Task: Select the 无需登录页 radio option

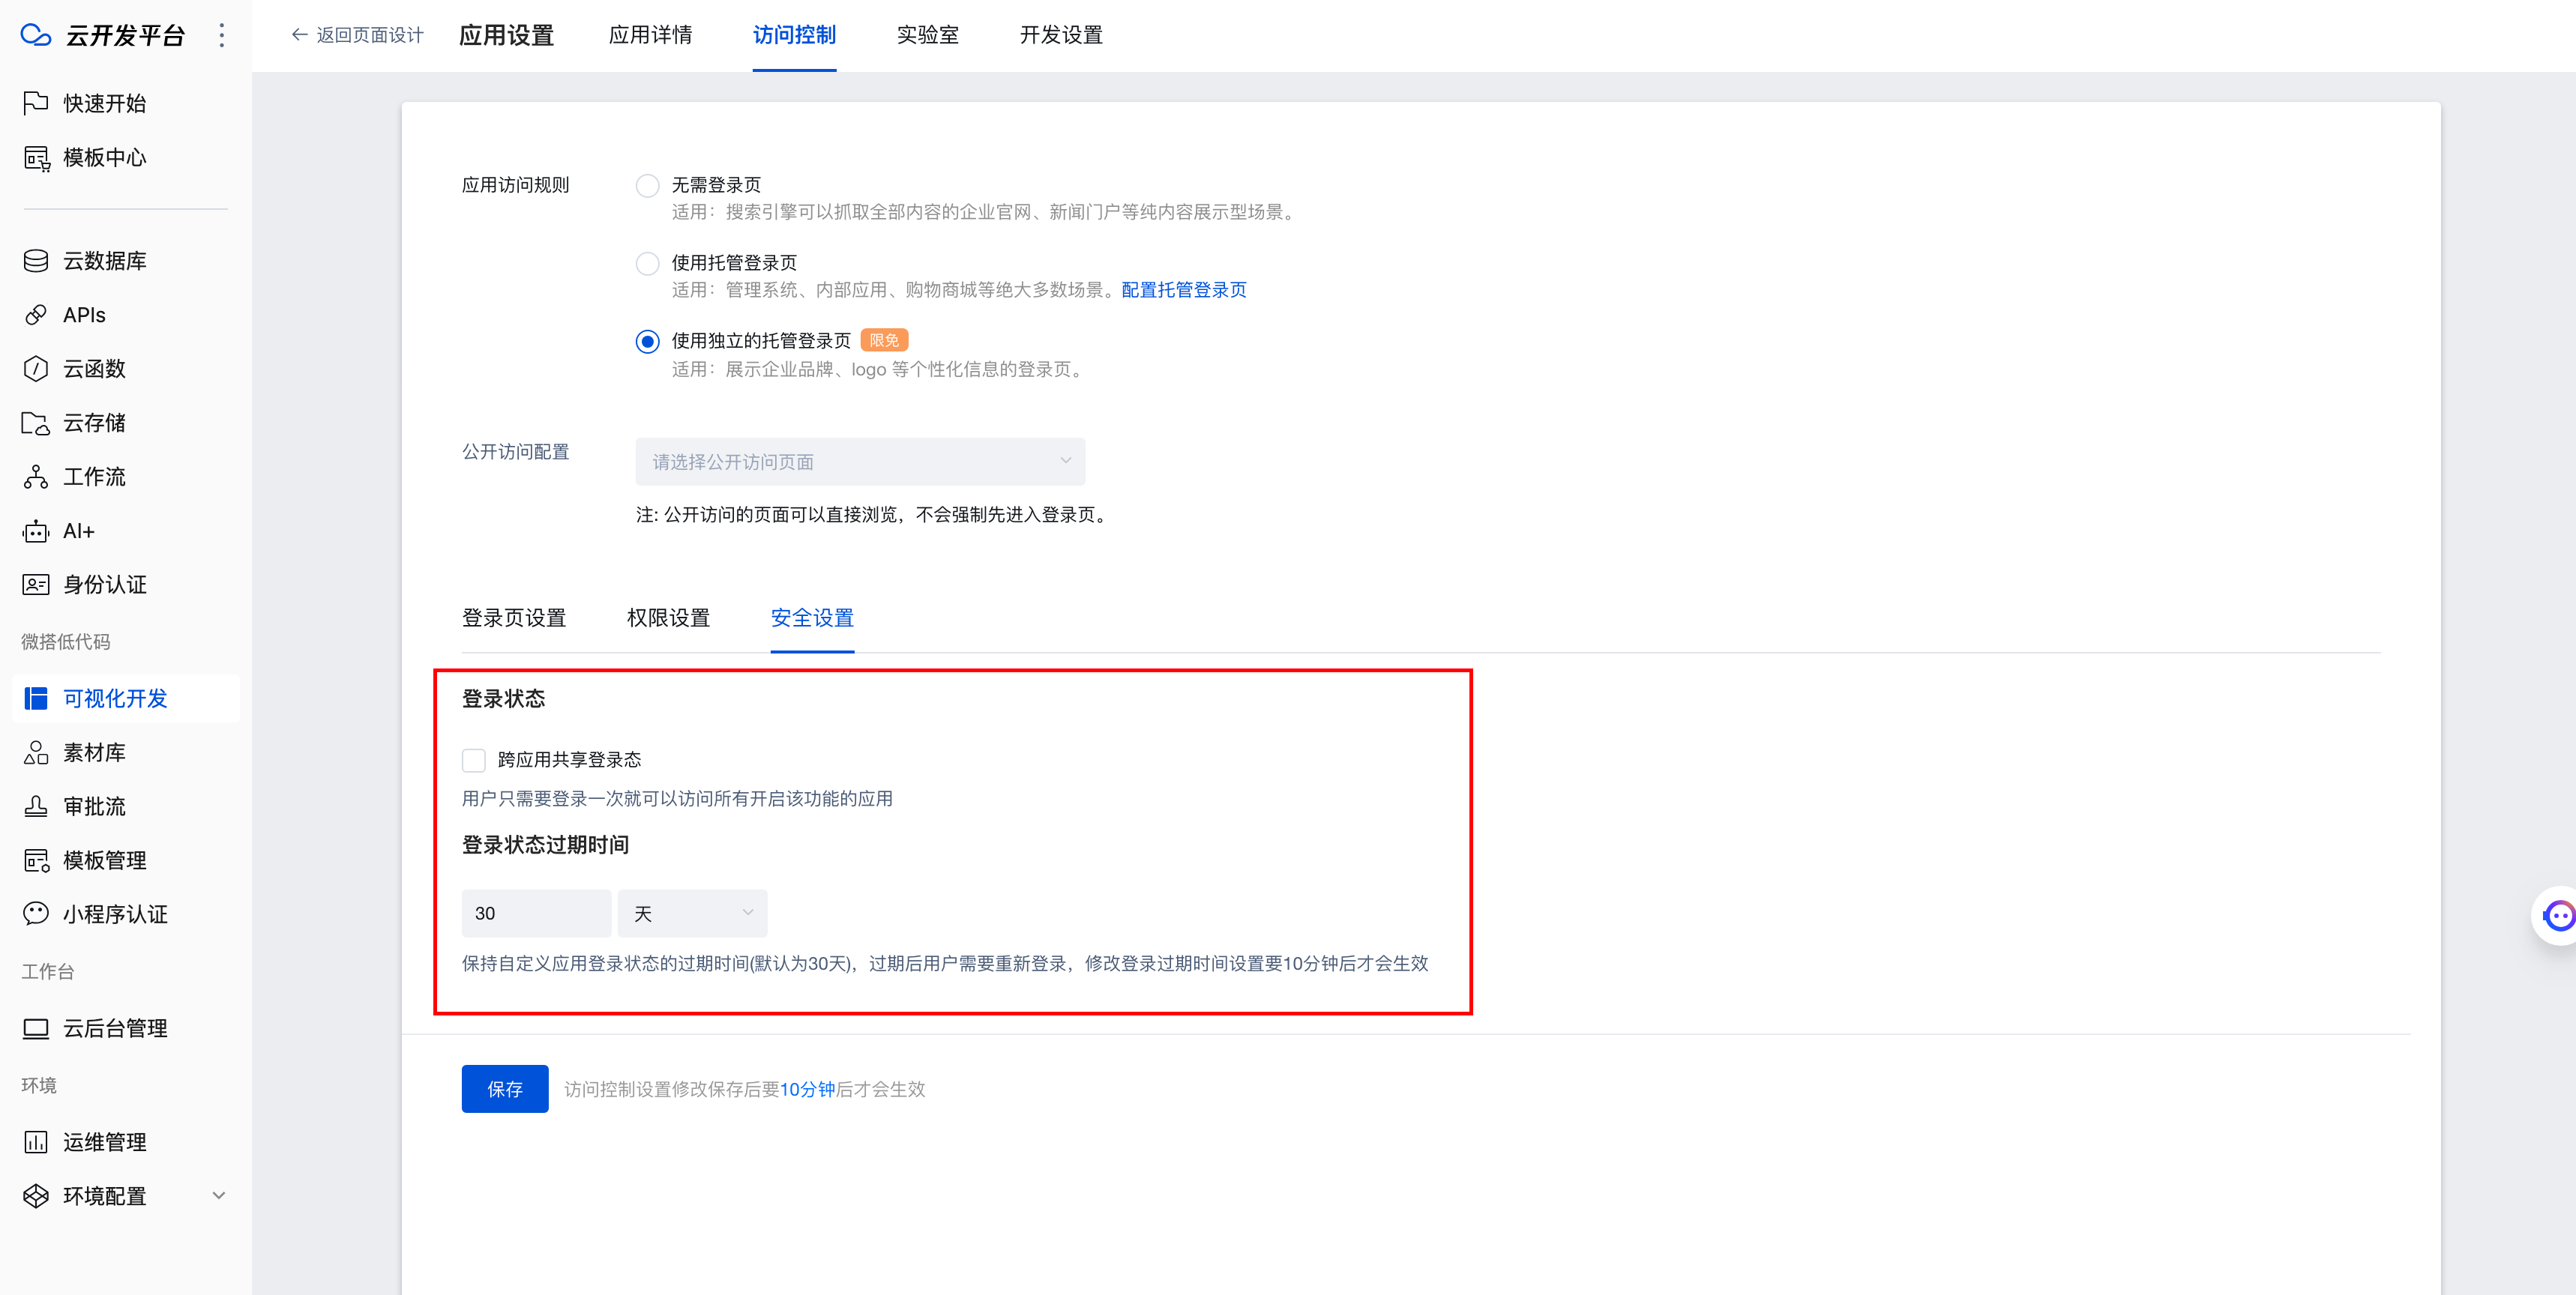Action: [x=648, y=186]
